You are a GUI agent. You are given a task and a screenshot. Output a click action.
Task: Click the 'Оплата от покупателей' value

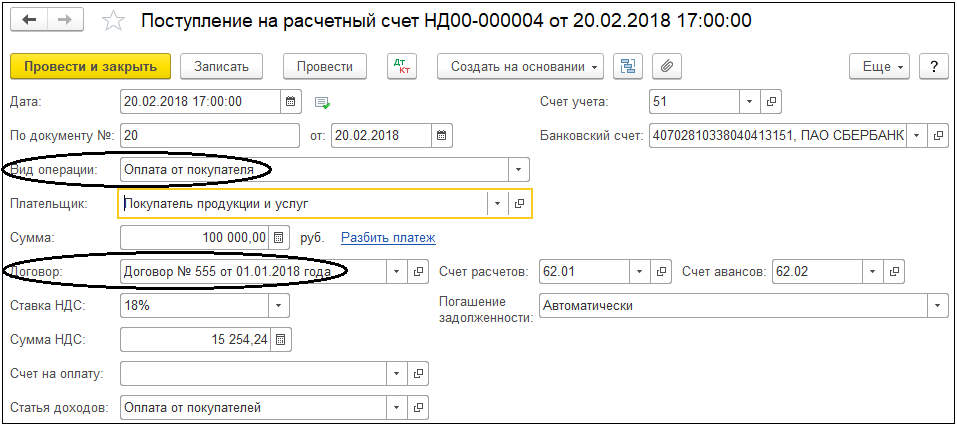click(x=193, y=407)
